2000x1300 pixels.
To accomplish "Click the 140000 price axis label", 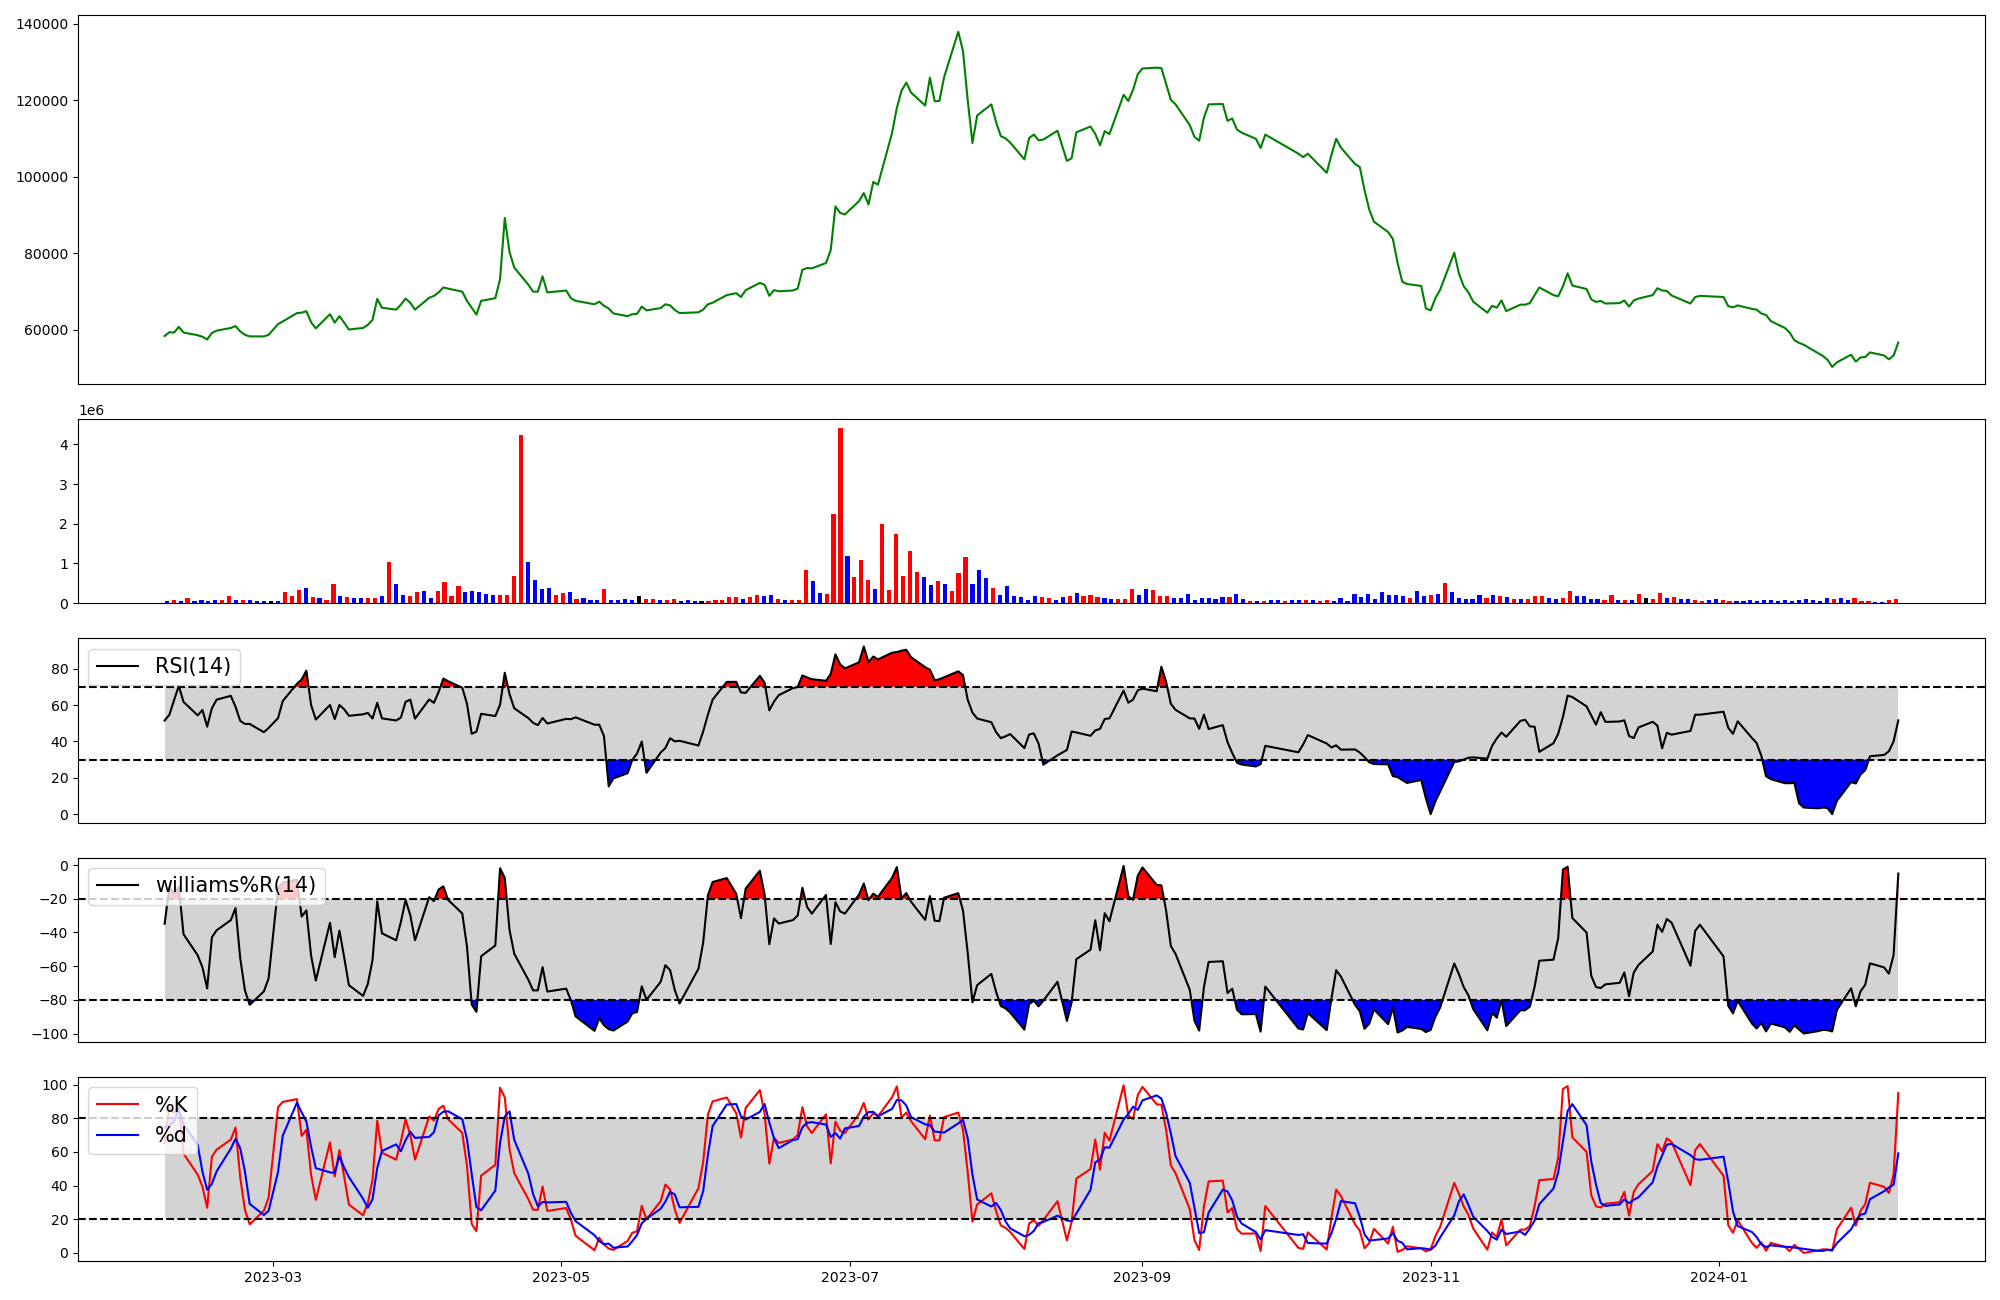I will 42,24.
